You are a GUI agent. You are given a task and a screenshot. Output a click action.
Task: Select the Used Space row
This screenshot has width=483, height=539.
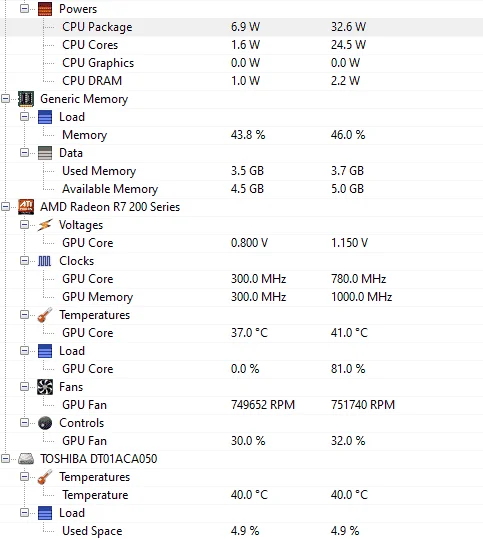coord(241,531)
